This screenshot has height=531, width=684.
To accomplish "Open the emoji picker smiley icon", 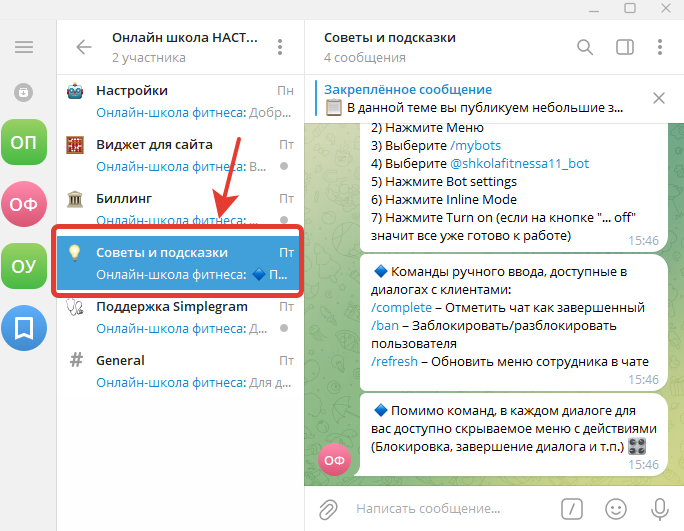I will point(616,508).
